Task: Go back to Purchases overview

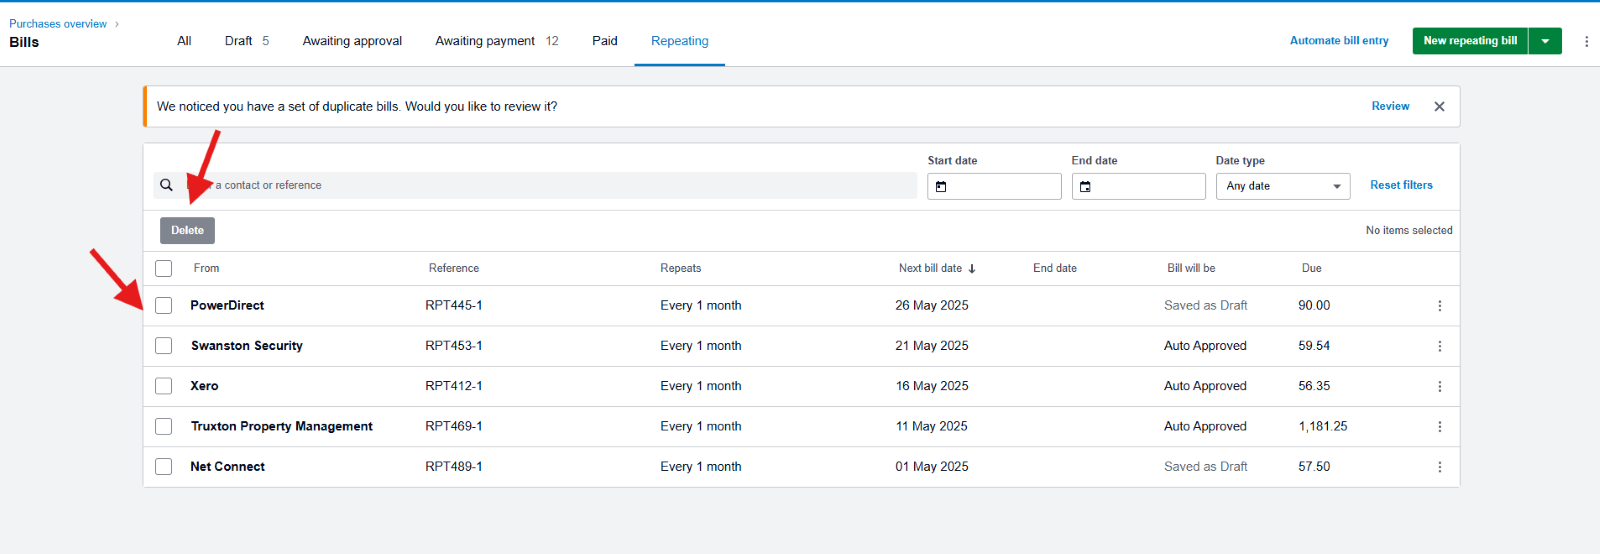Action: pyautogui.click(x=58, y=24)
